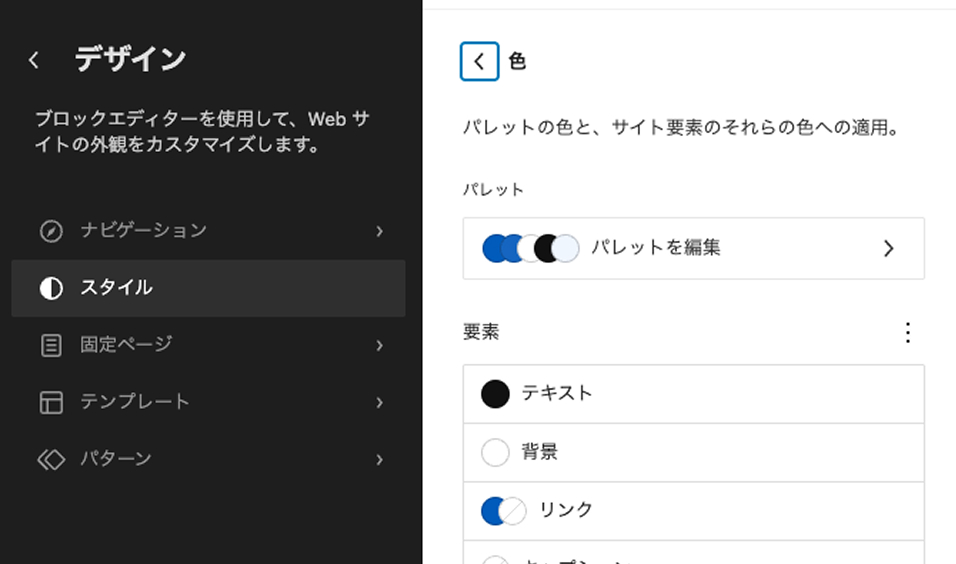956x564 pixels.
Task: Open the テキスト color element row
Action: pyautogui.click(x=694, y=394)
